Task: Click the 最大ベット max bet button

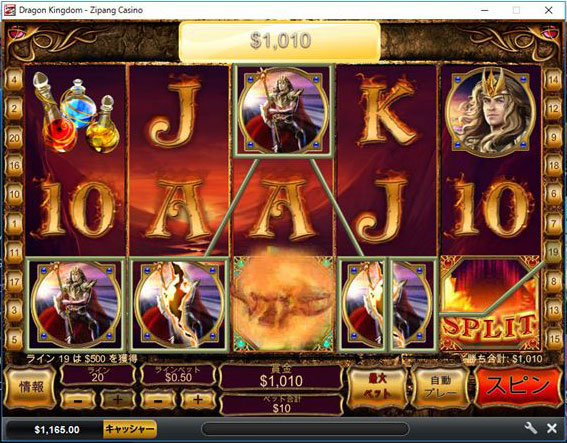Action: point(377,387)
